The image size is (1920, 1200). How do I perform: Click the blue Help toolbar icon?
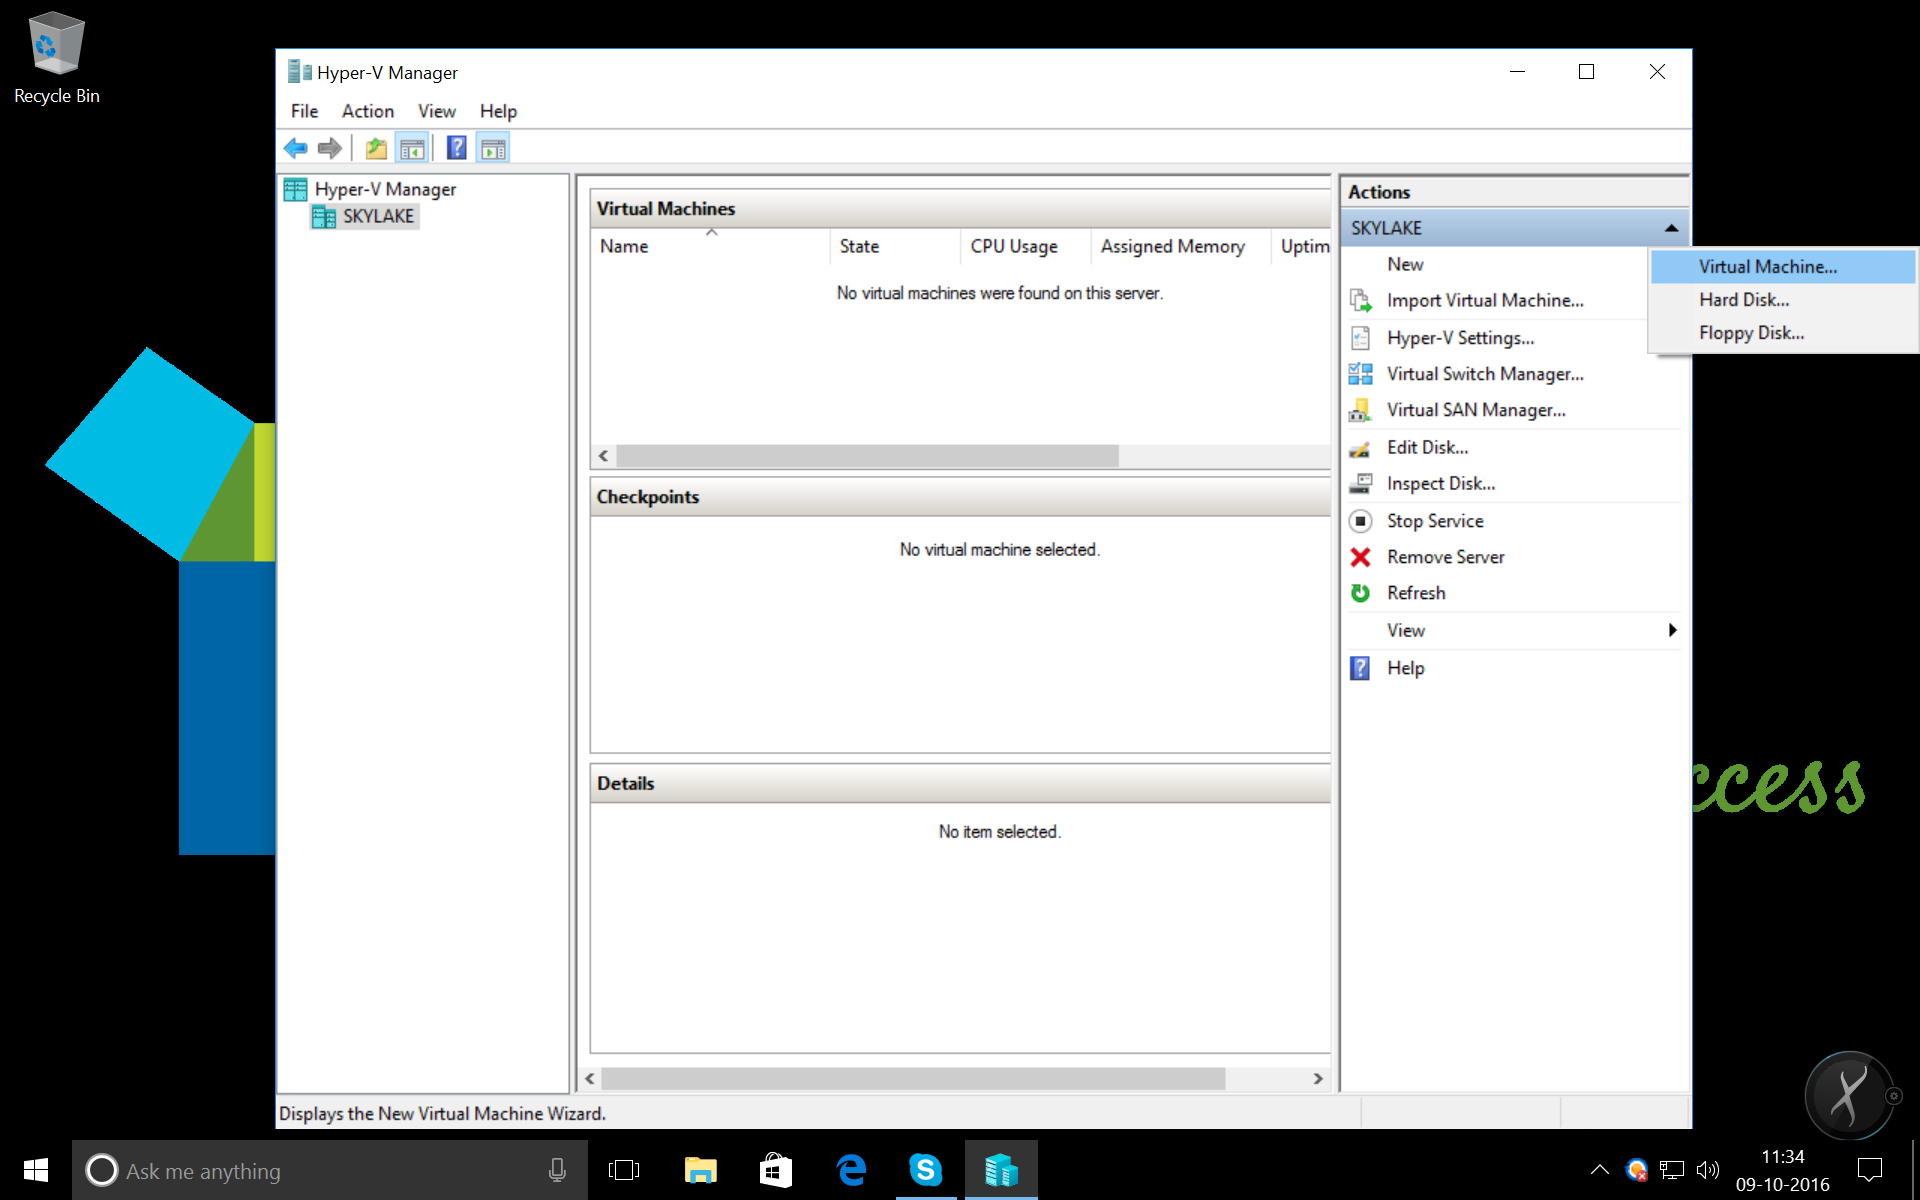click(x=456, y=149)
